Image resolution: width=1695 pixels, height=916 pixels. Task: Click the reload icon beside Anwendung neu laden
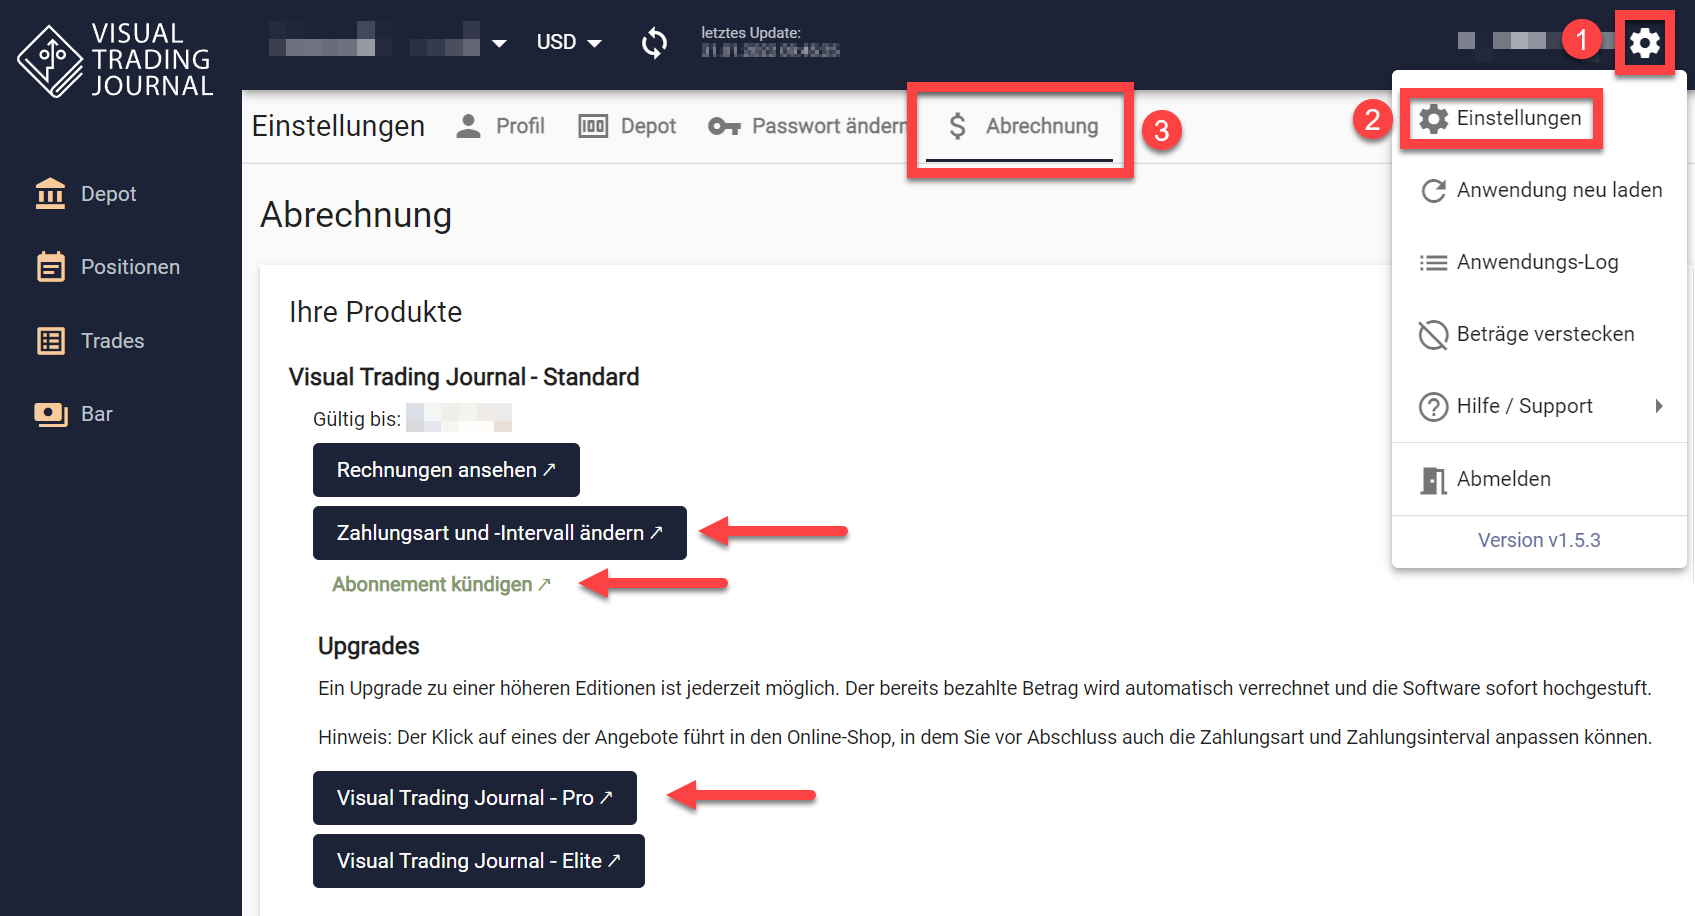coord(1433,191)
